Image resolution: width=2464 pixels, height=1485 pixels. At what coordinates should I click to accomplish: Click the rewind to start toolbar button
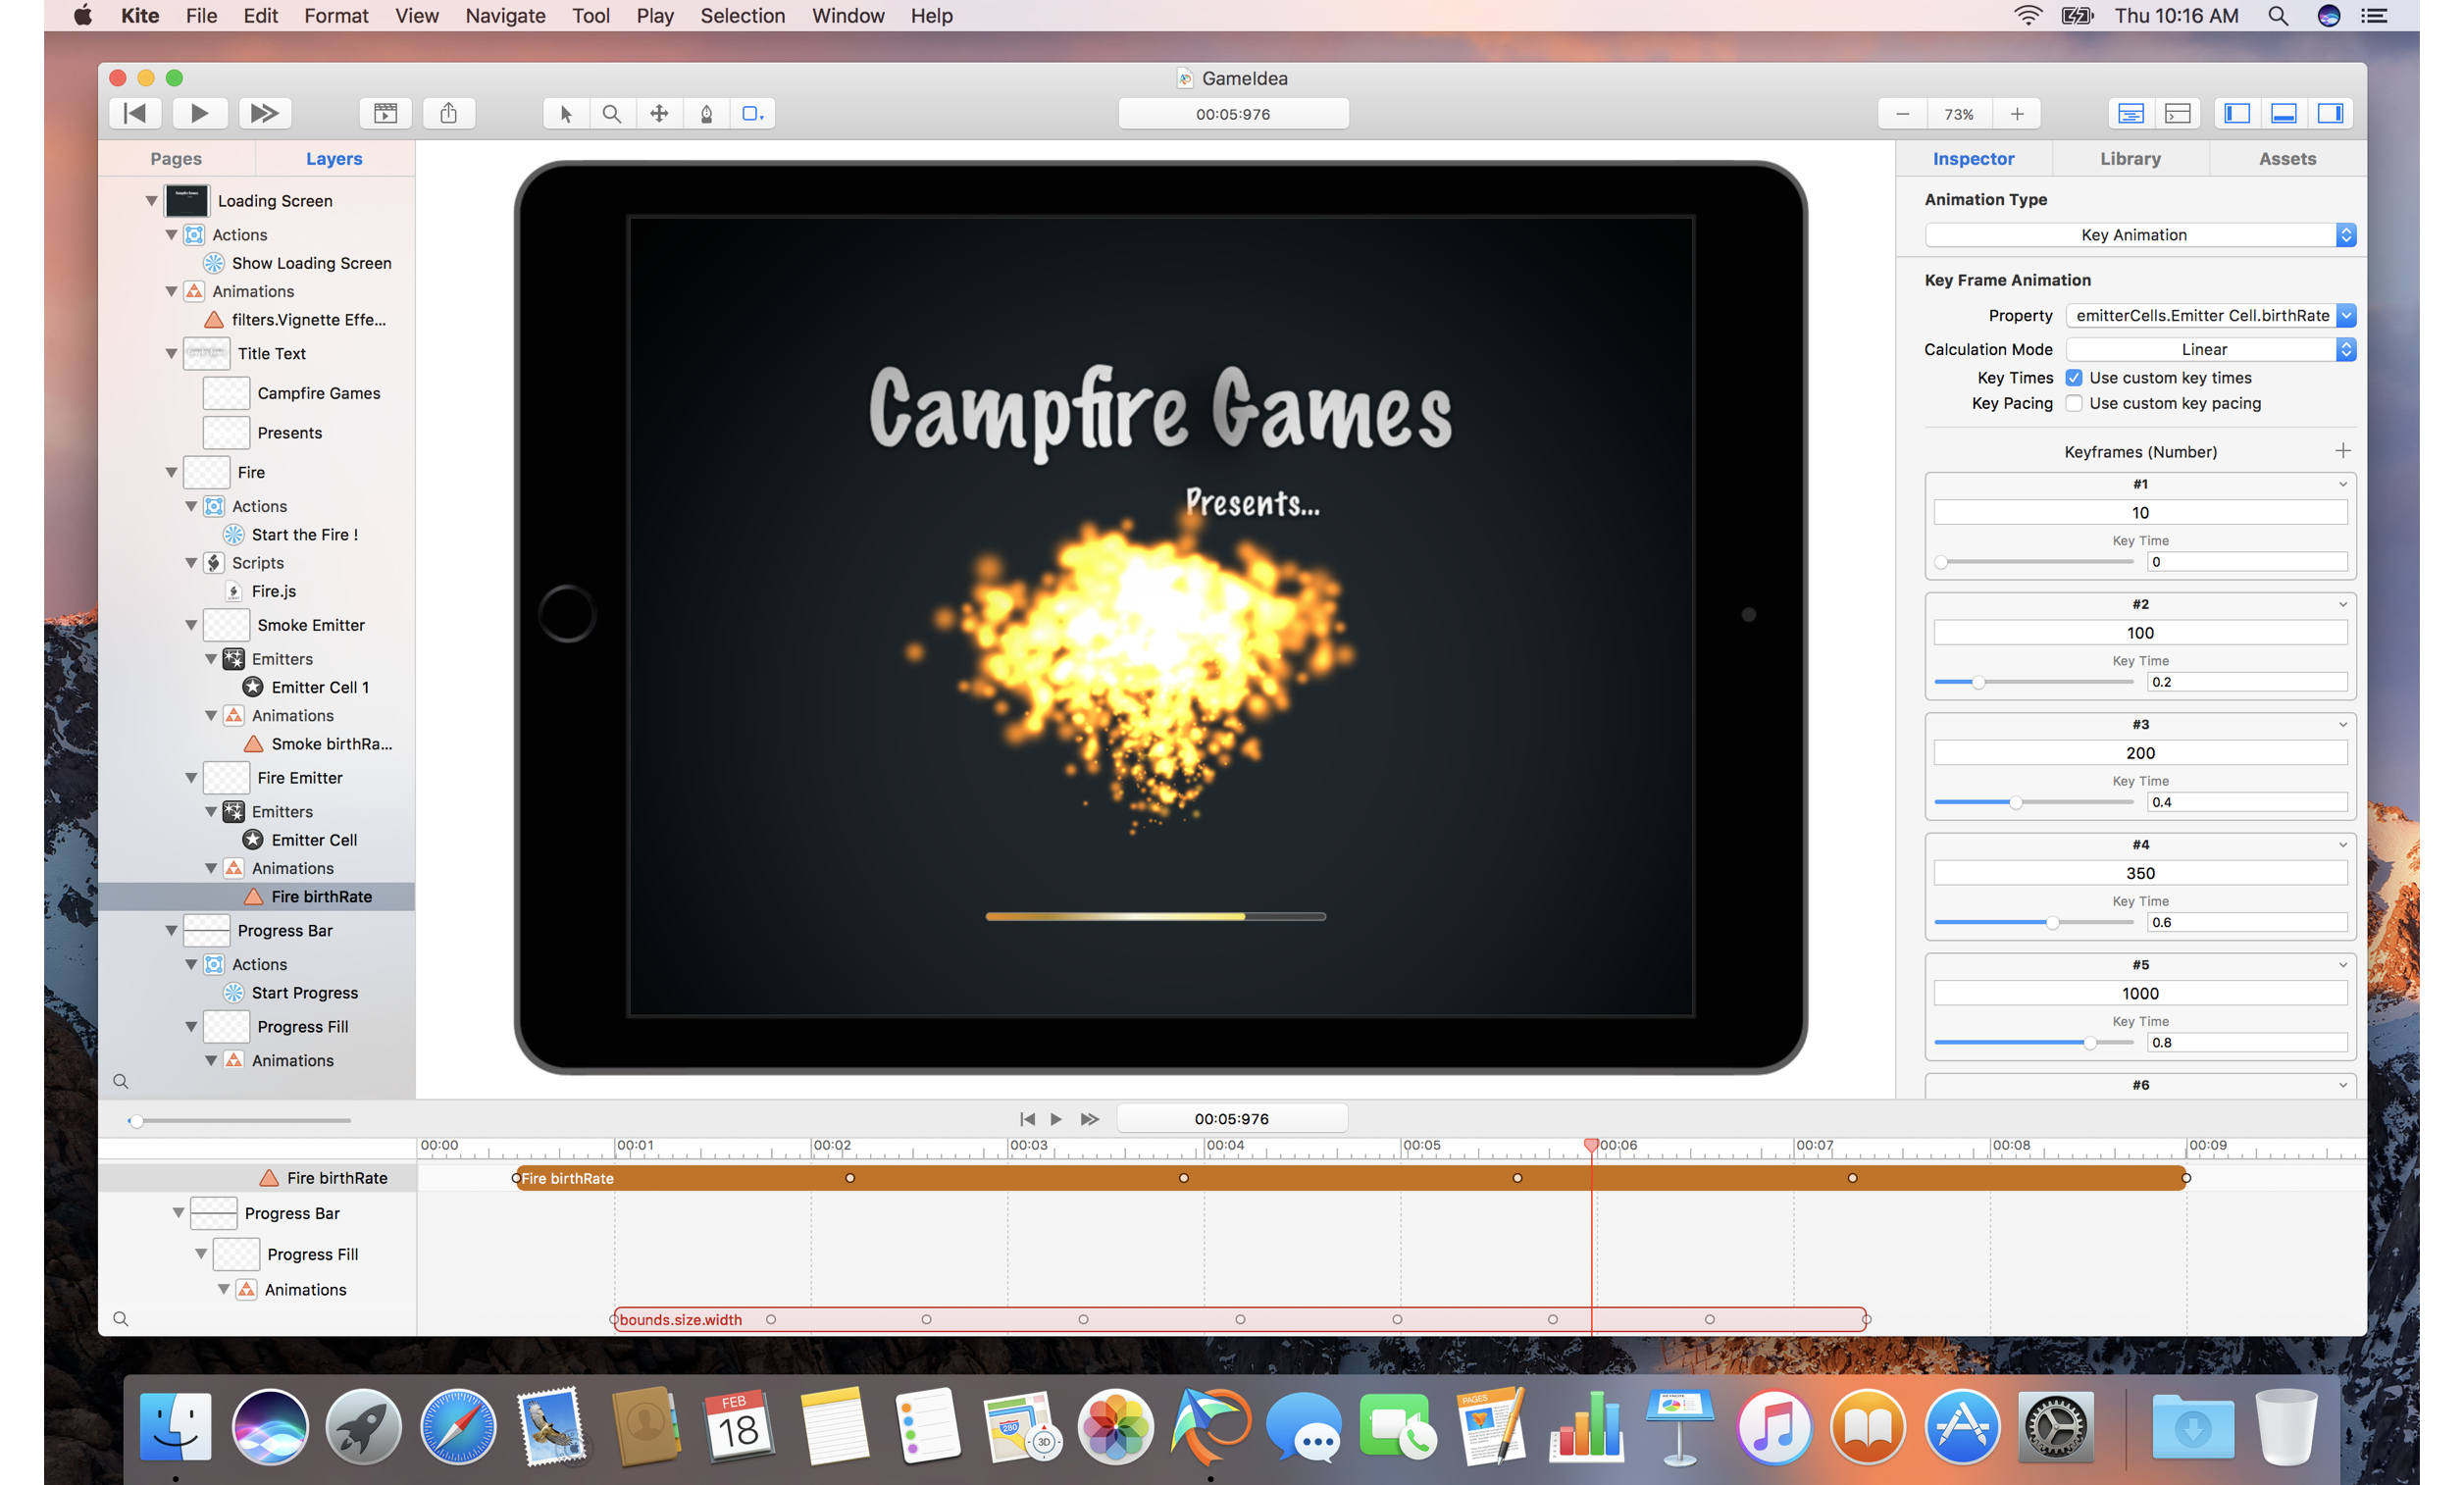tap(135, 113)
